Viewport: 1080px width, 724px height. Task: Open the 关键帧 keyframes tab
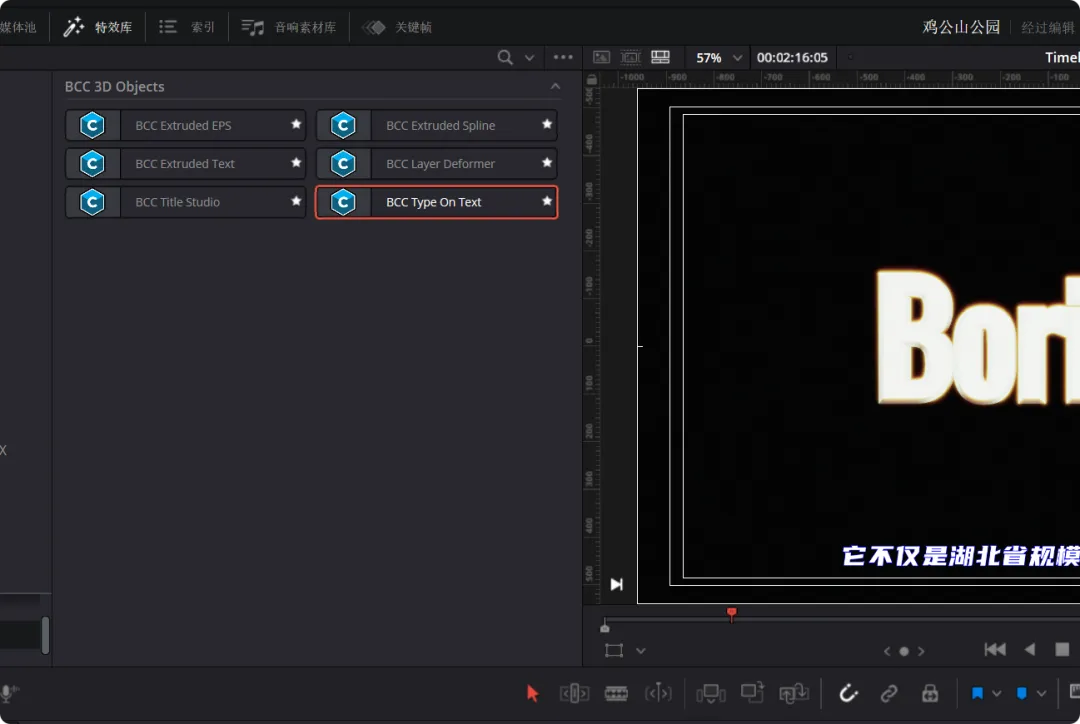coord(397,28)
